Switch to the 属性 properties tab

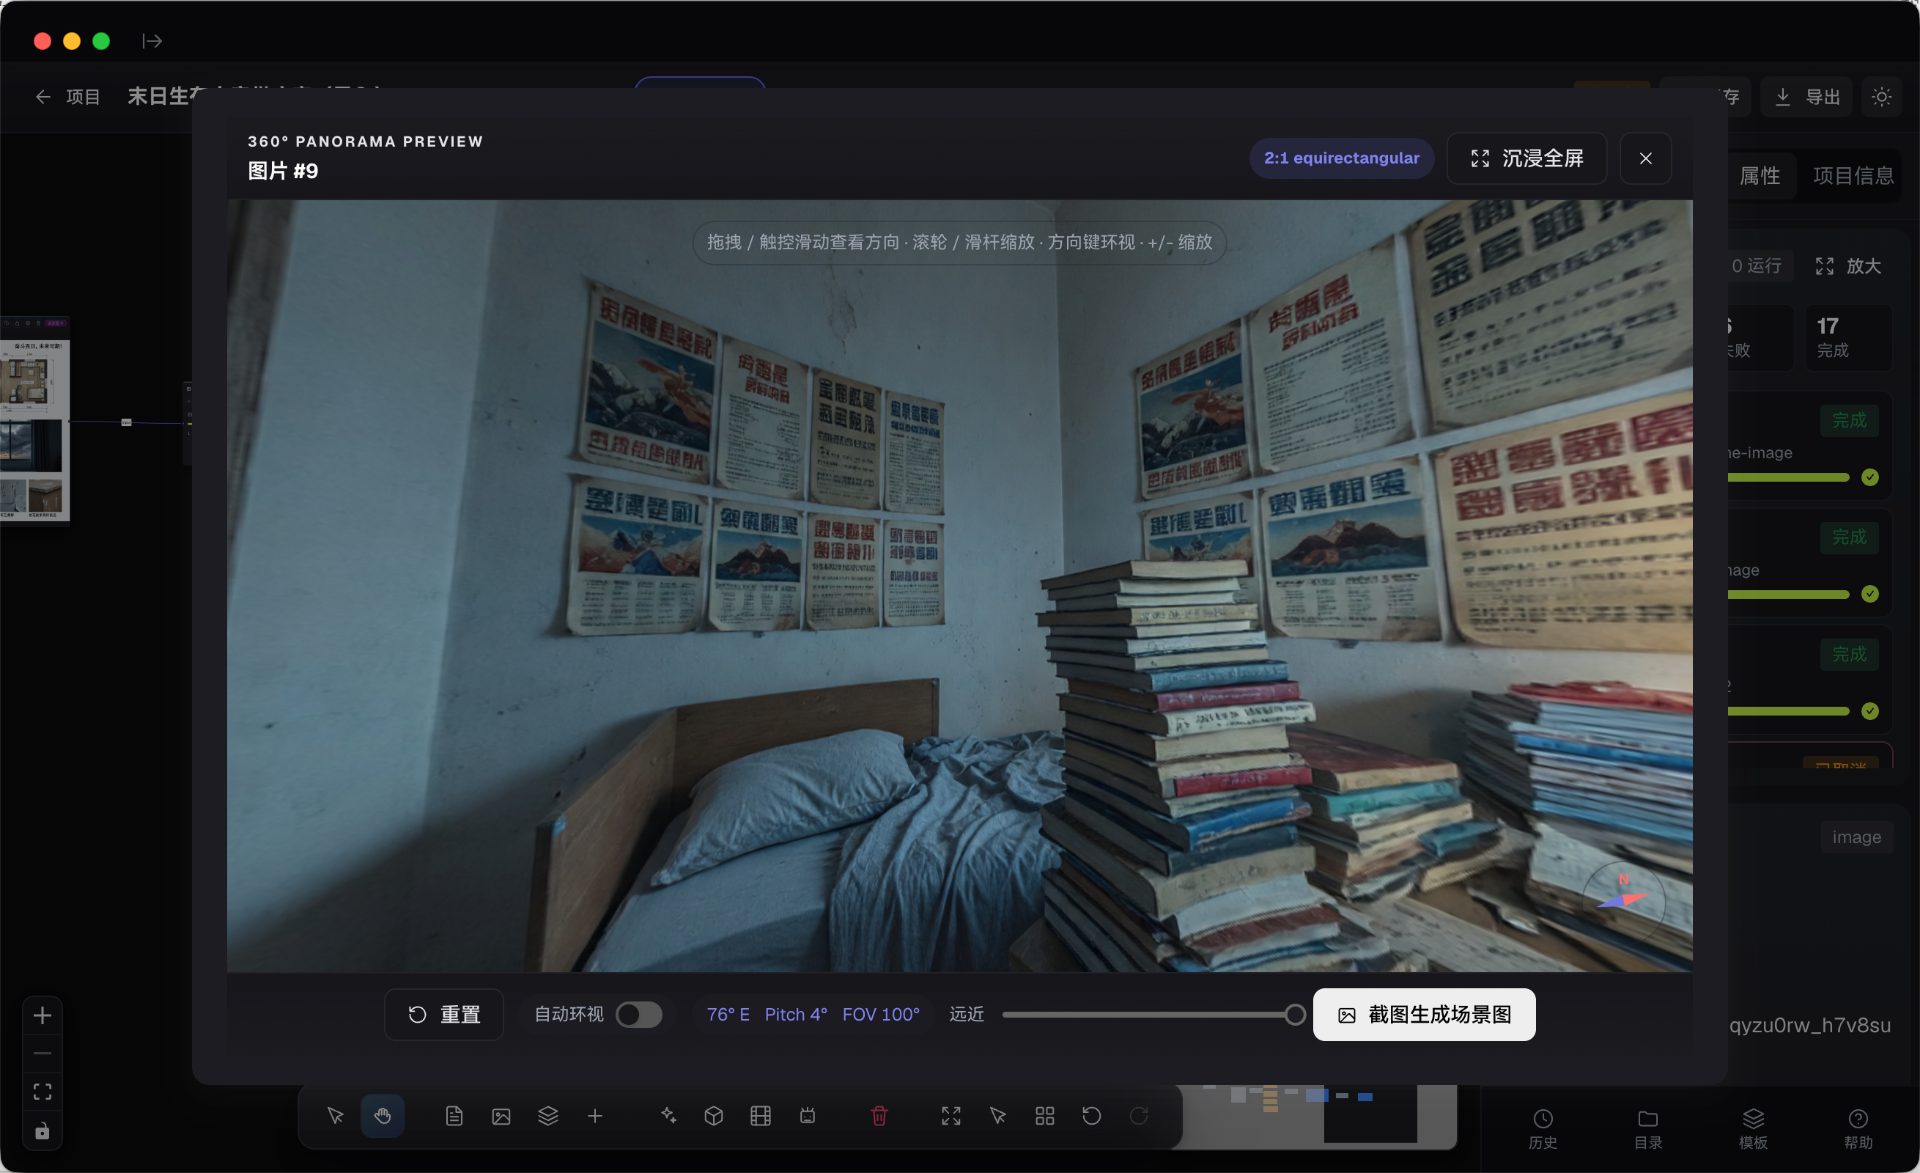point(1760,176)
